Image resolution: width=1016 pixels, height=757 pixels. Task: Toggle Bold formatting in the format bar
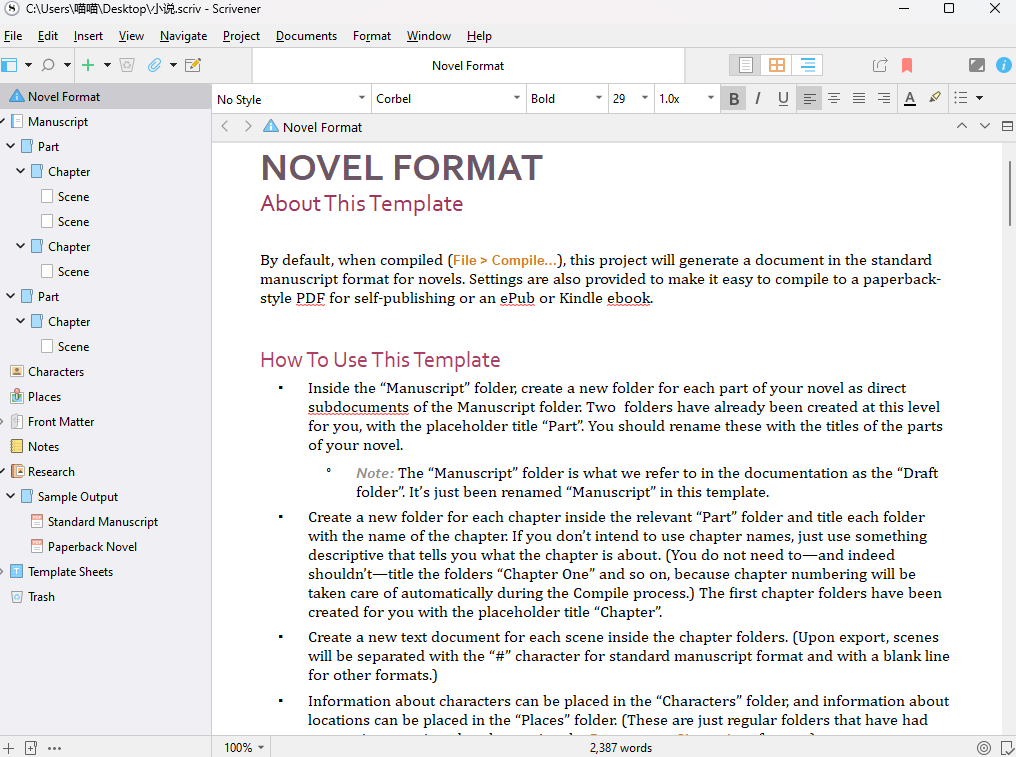pyautogui.click(x=733, y=98)
